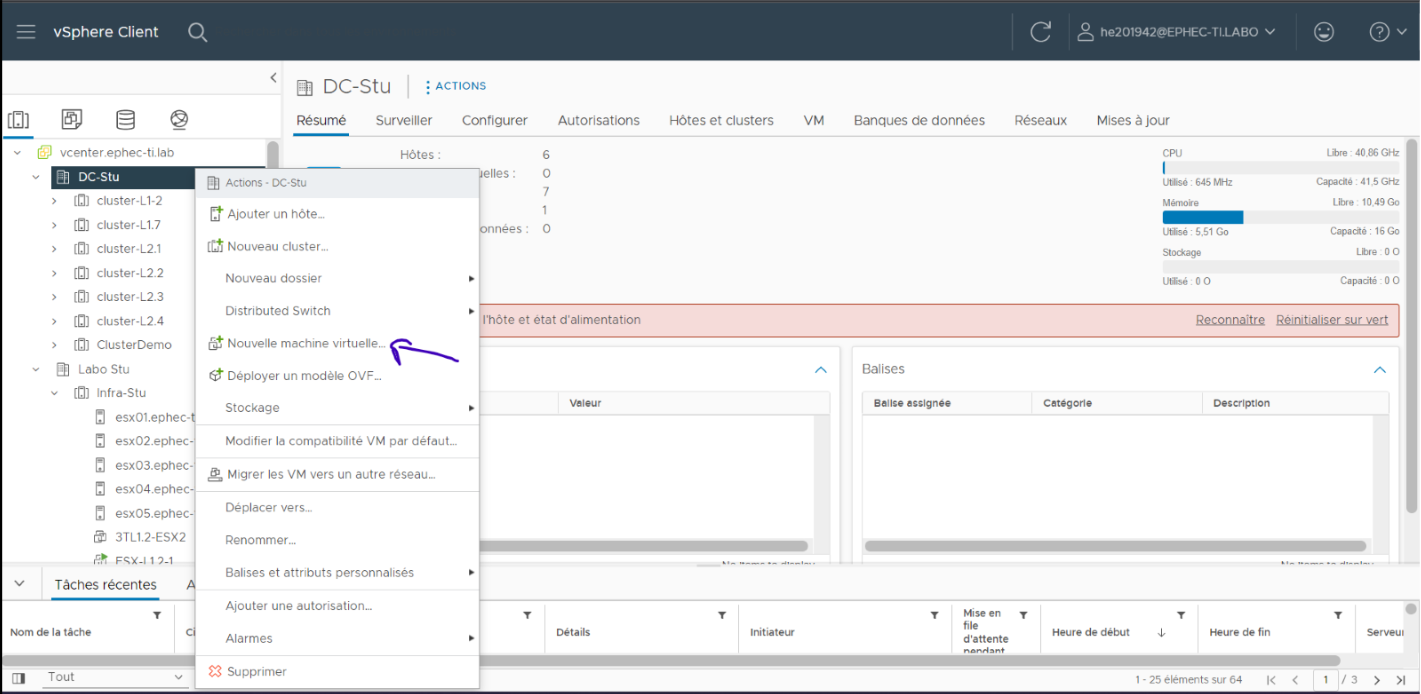Click the filter icon on Détails column
1421x694 pixels.
point(722,615)
